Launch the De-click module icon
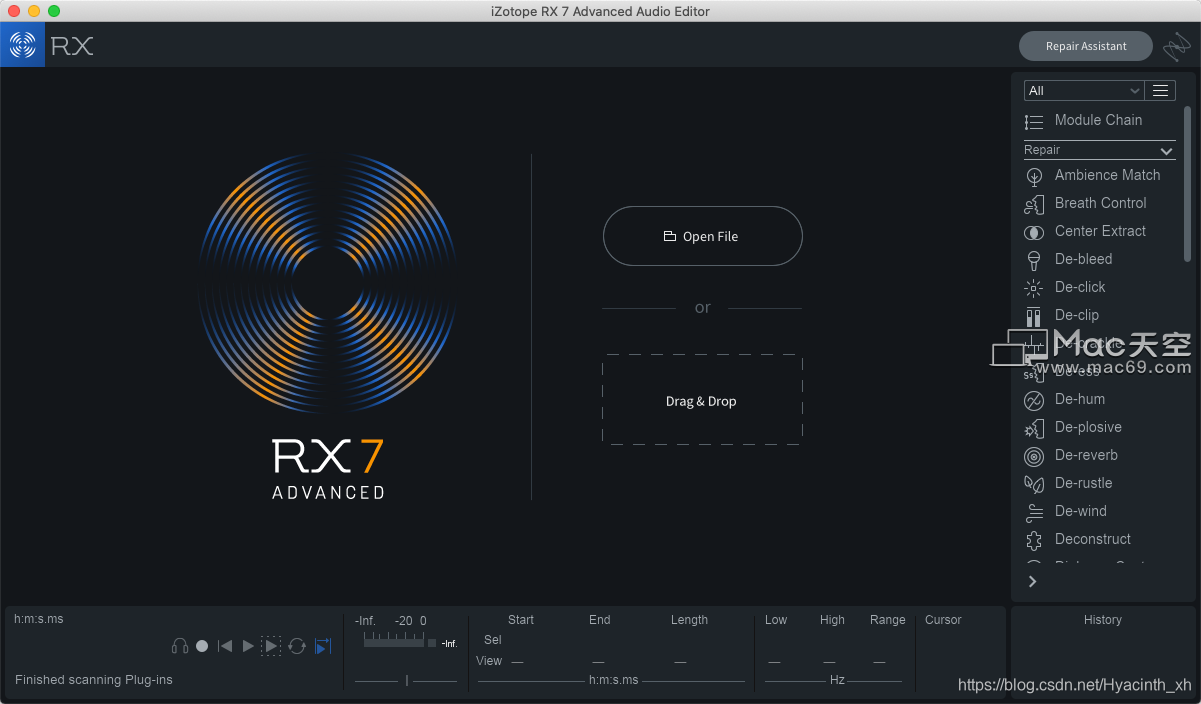Screen dimensions: 1201x704 pyautogui.click(x=1034, y=288)
